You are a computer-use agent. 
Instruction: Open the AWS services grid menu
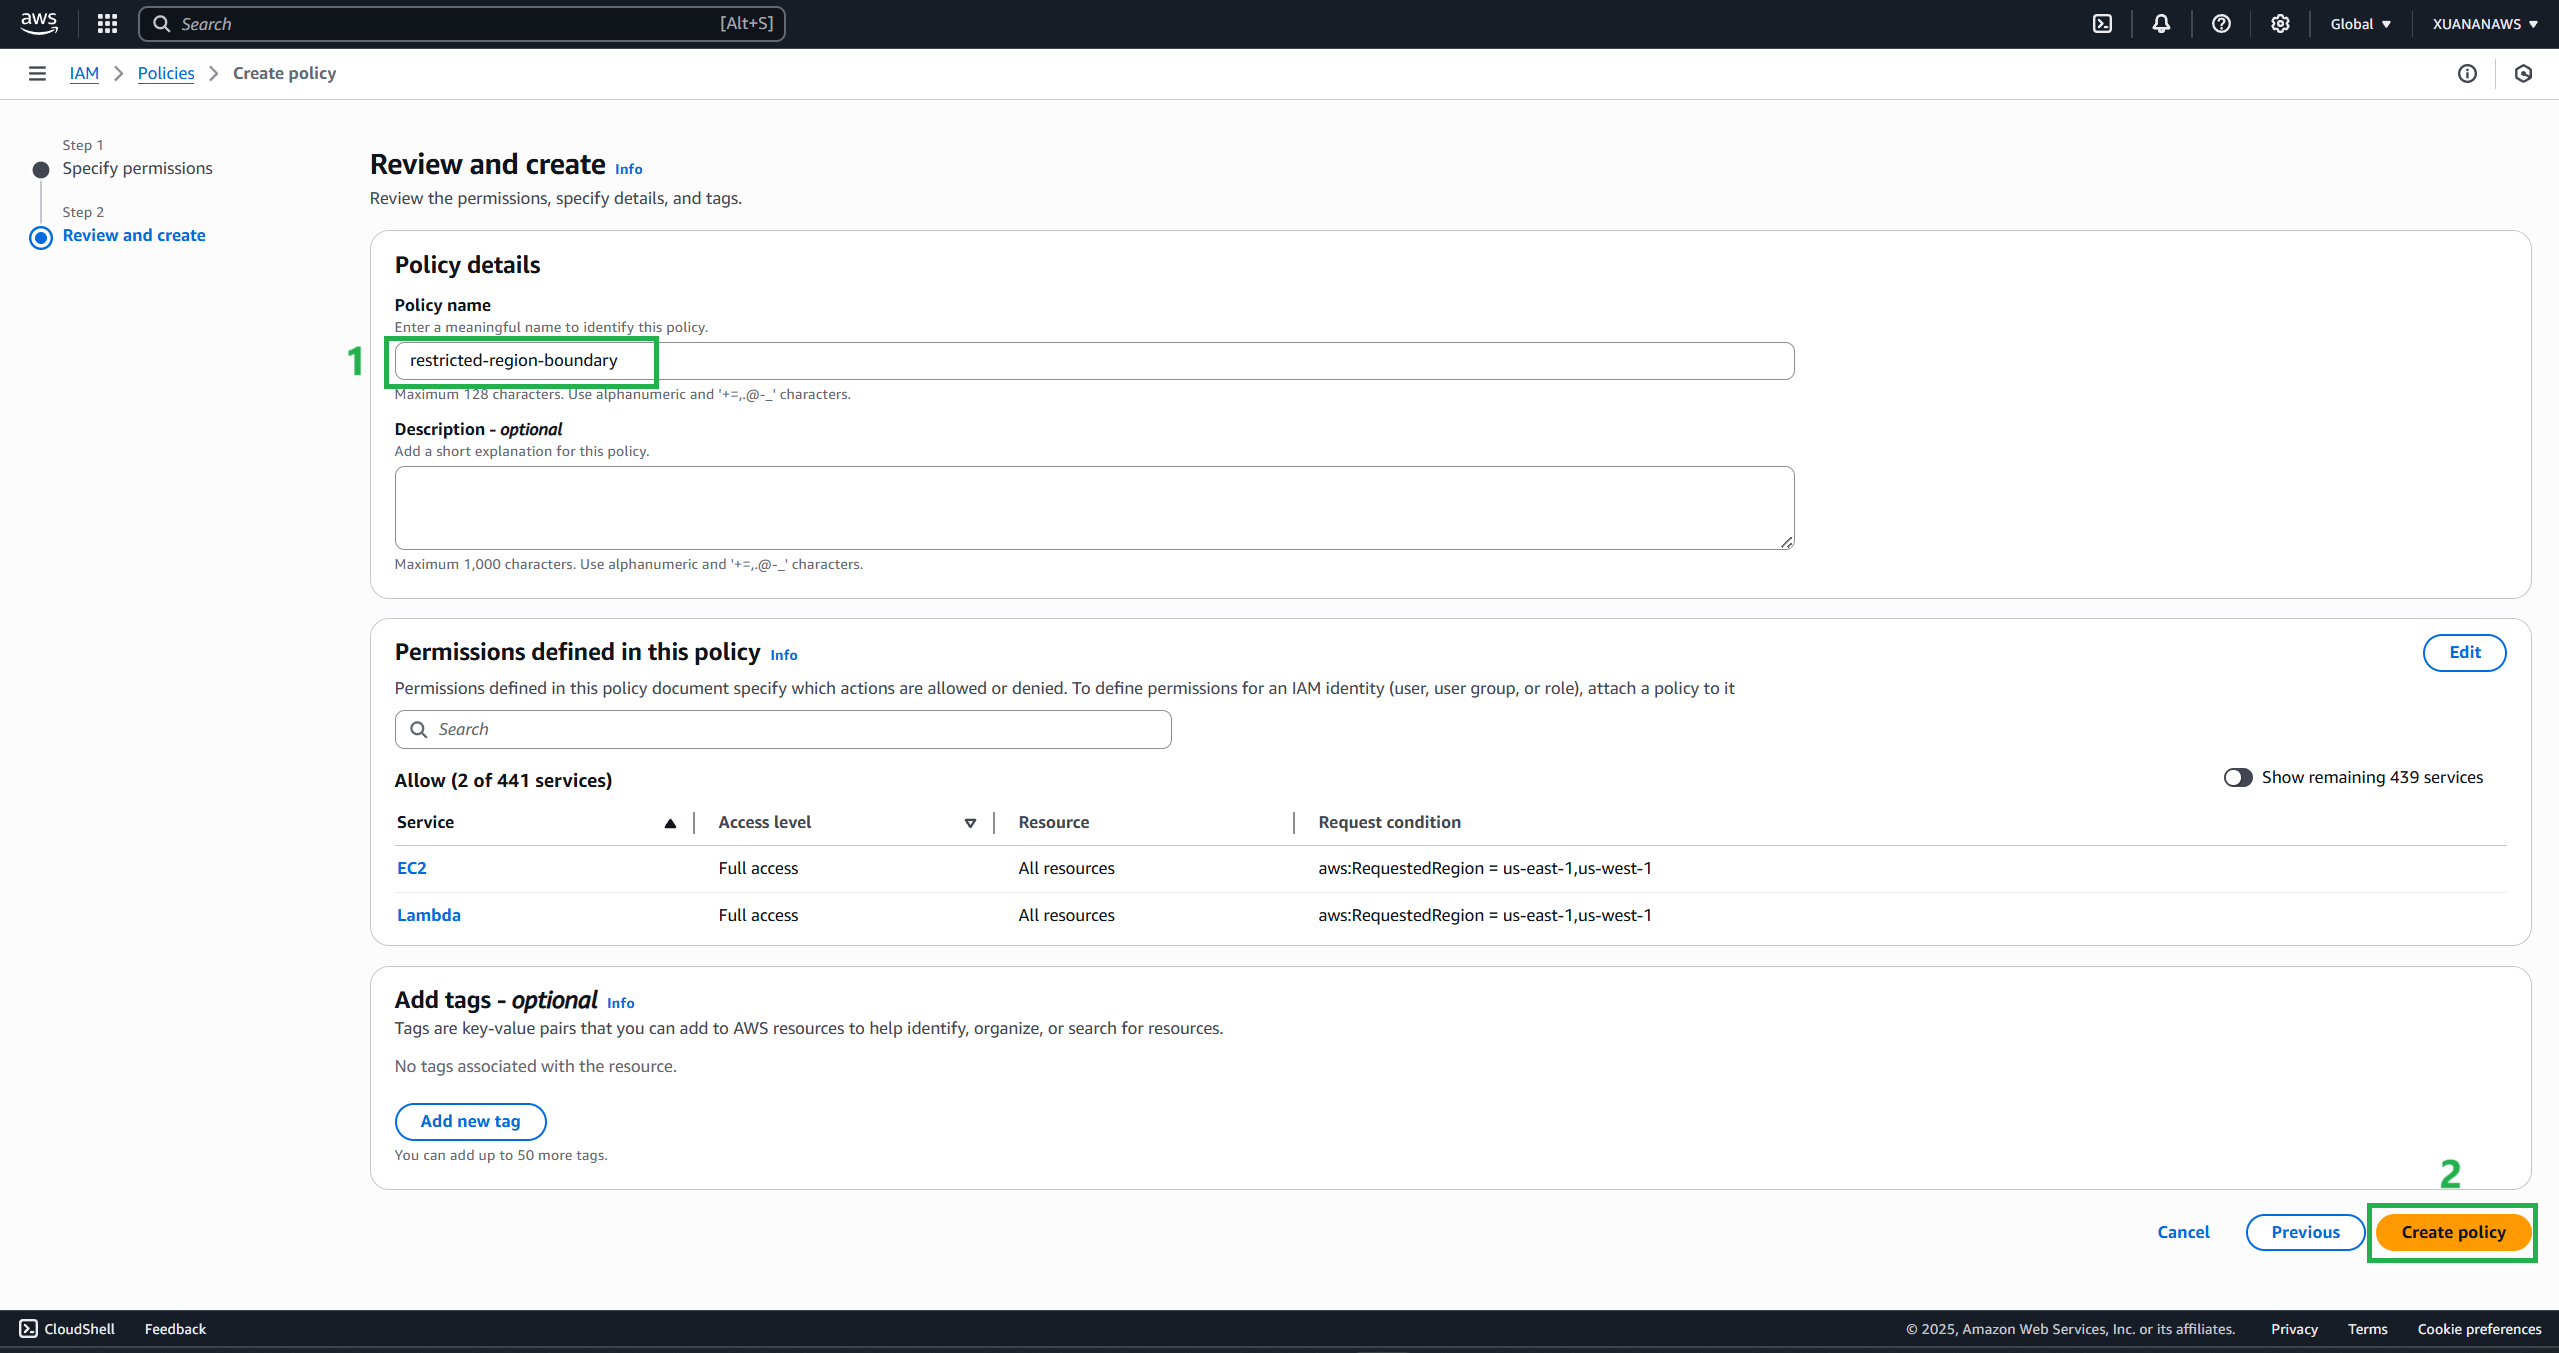(x=106, y=23)
